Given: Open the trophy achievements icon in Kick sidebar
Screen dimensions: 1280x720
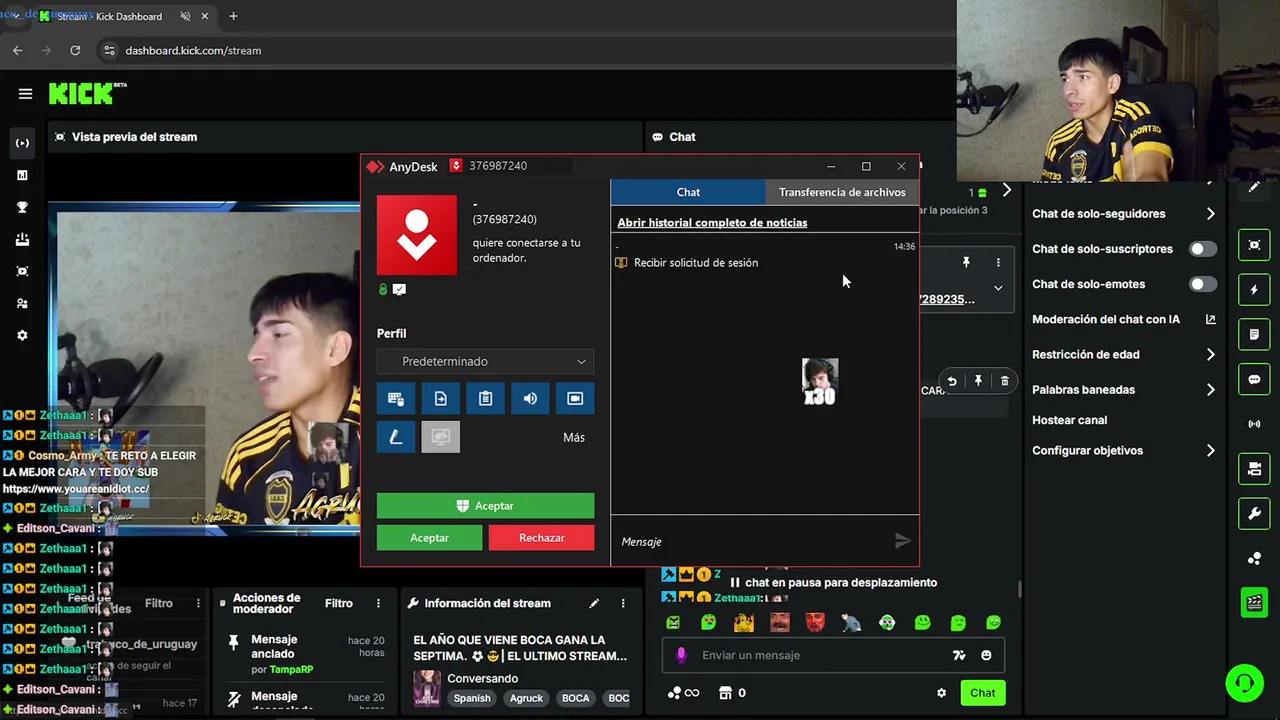Looking at the screenshot, I should pos(22,207).
